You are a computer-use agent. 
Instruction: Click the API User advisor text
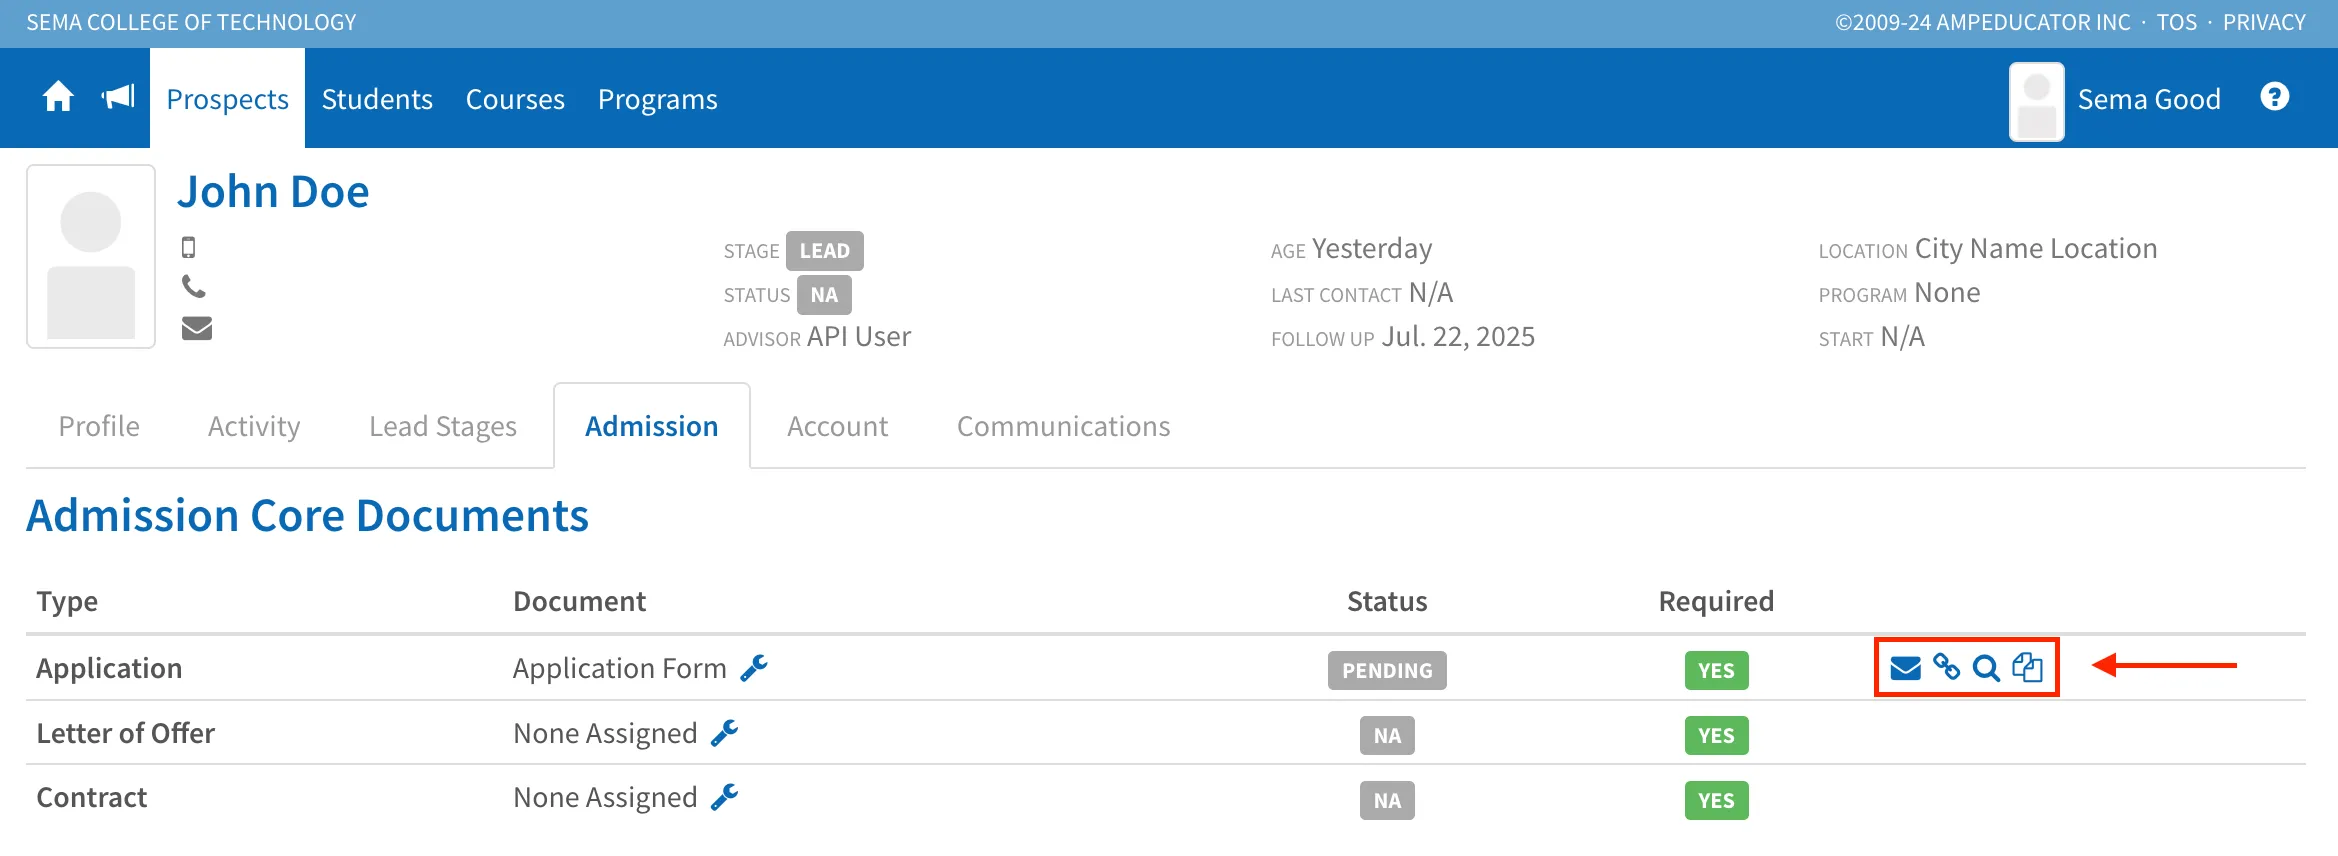pyautogui.click(x=859, y=337)
